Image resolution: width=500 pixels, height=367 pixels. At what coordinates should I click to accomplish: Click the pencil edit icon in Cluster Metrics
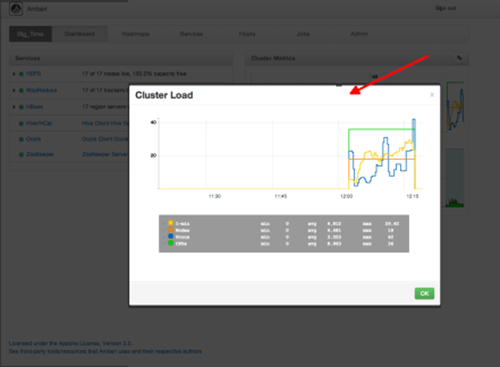click(459, 58)
